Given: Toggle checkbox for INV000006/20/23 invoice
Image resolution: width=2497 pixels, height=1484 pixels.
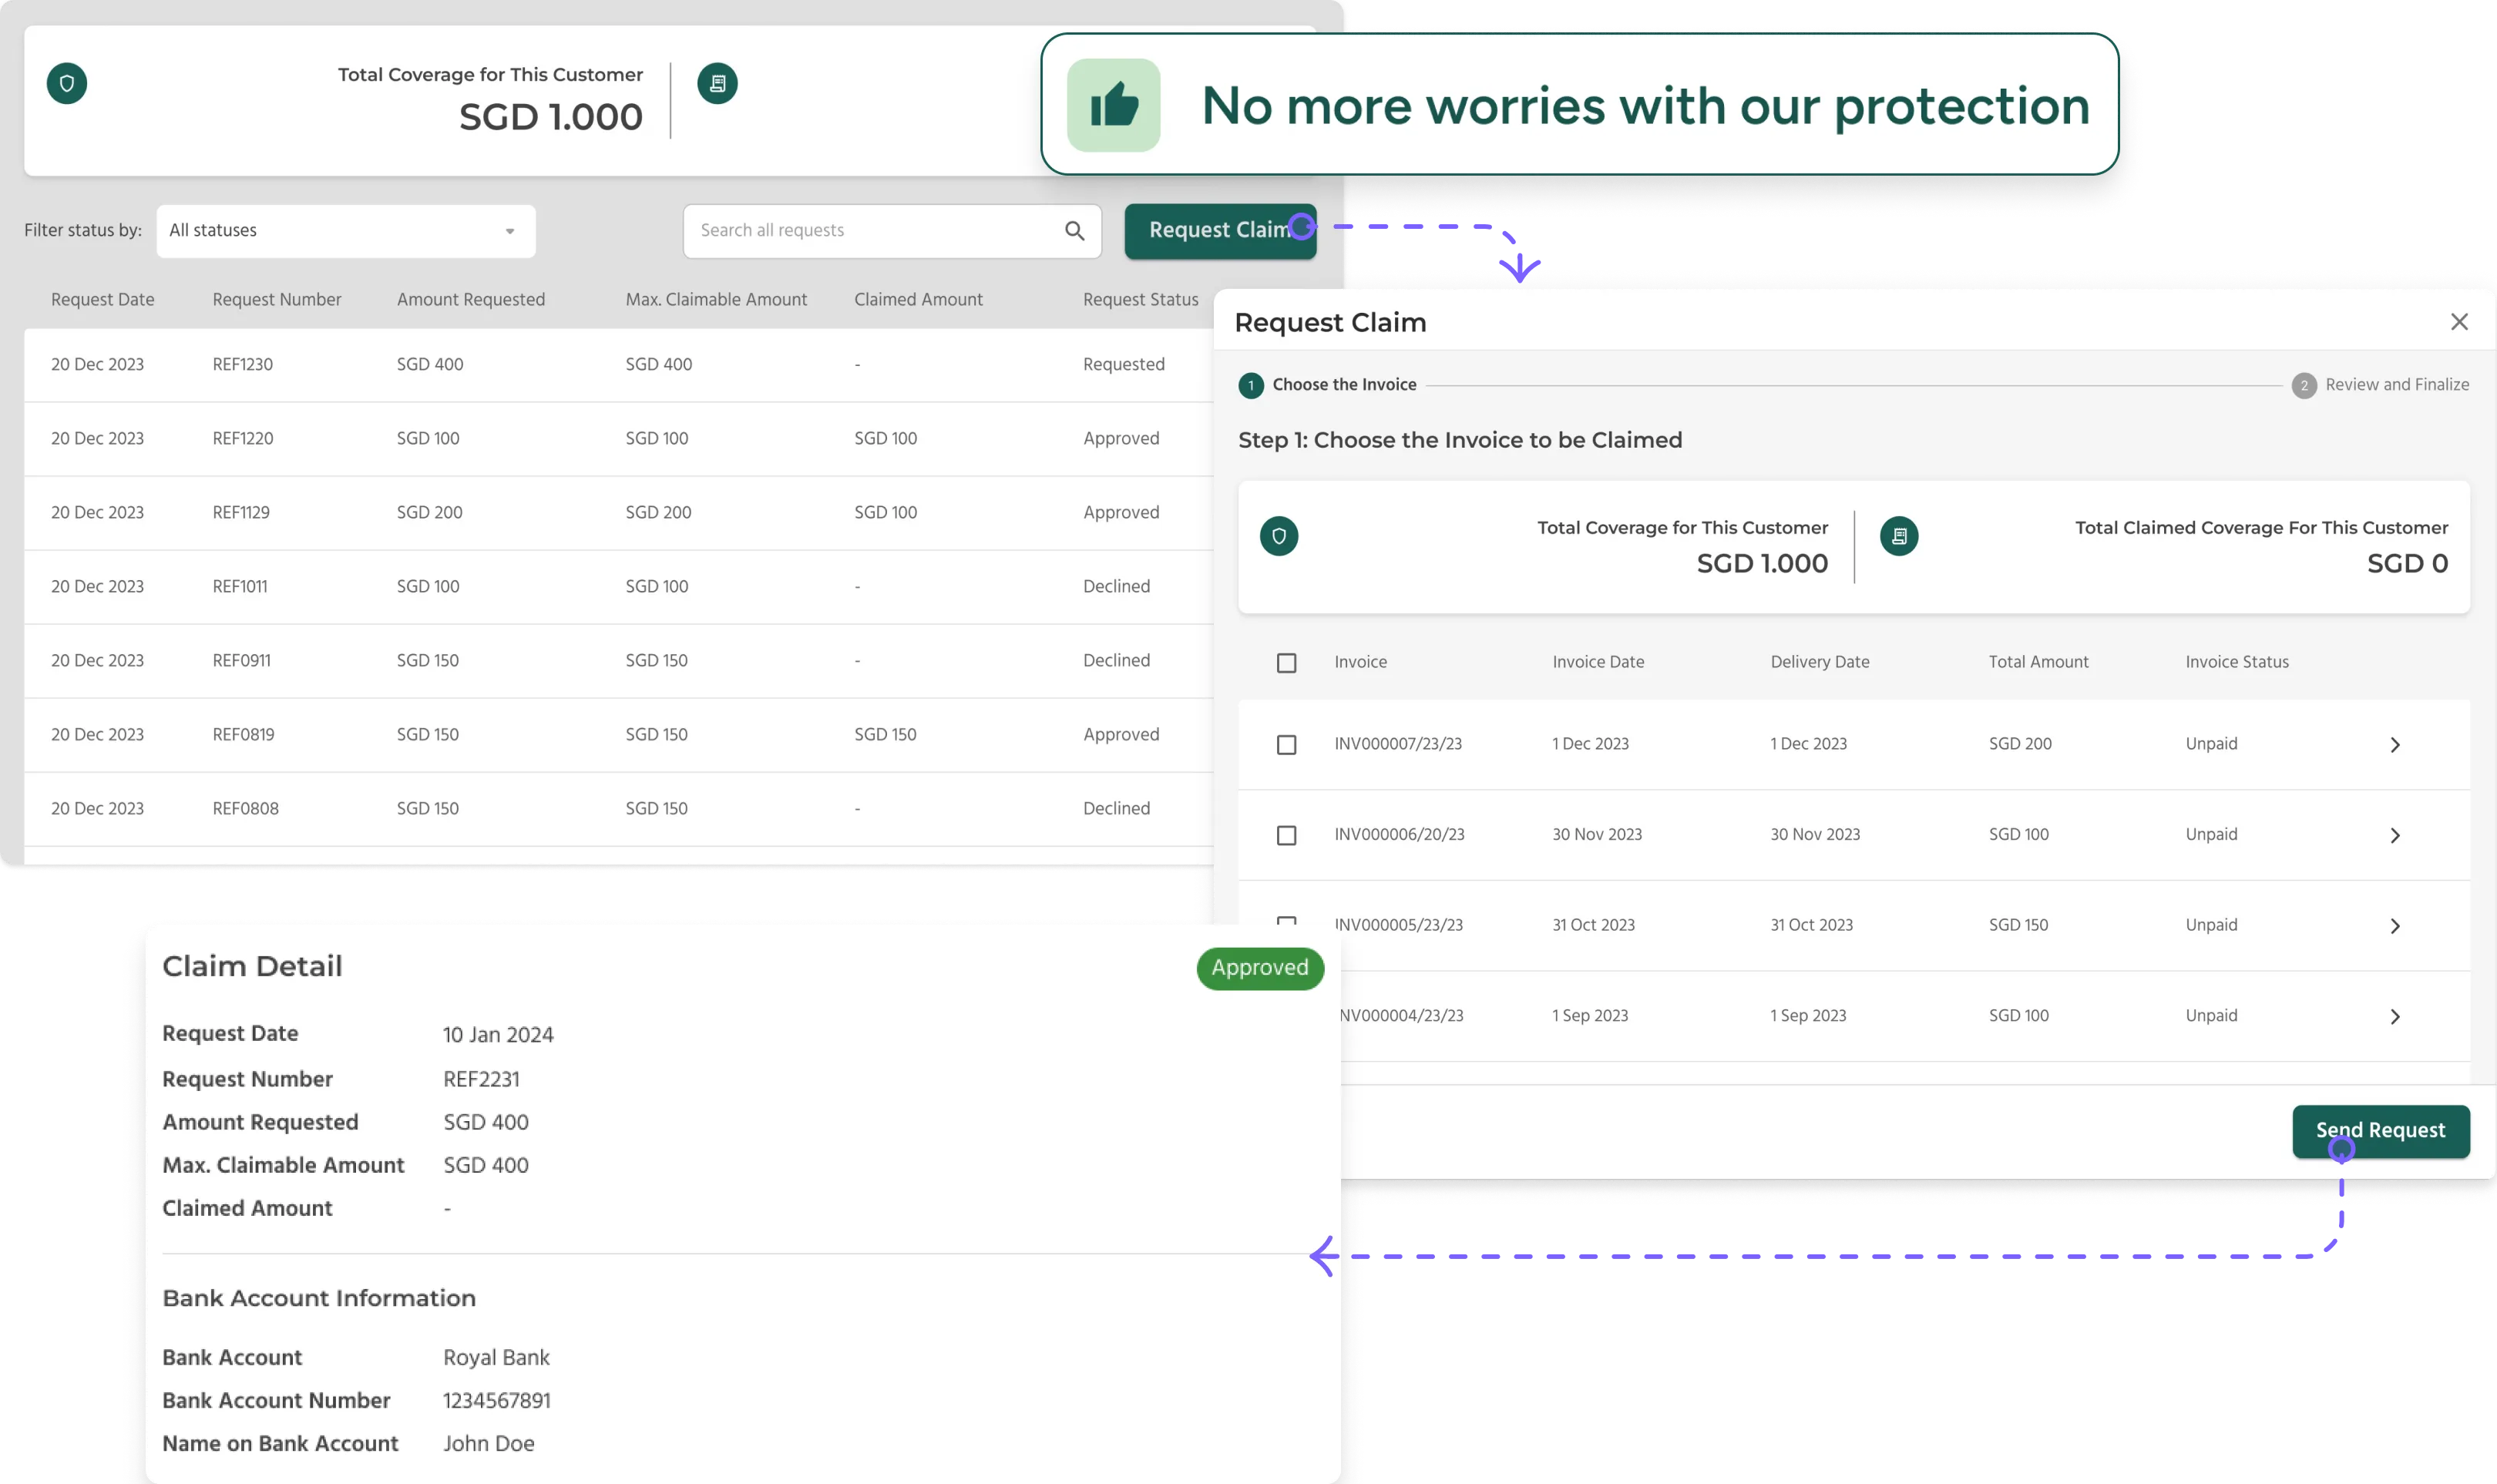Looking at the screenshot, I should point(1289,834).
